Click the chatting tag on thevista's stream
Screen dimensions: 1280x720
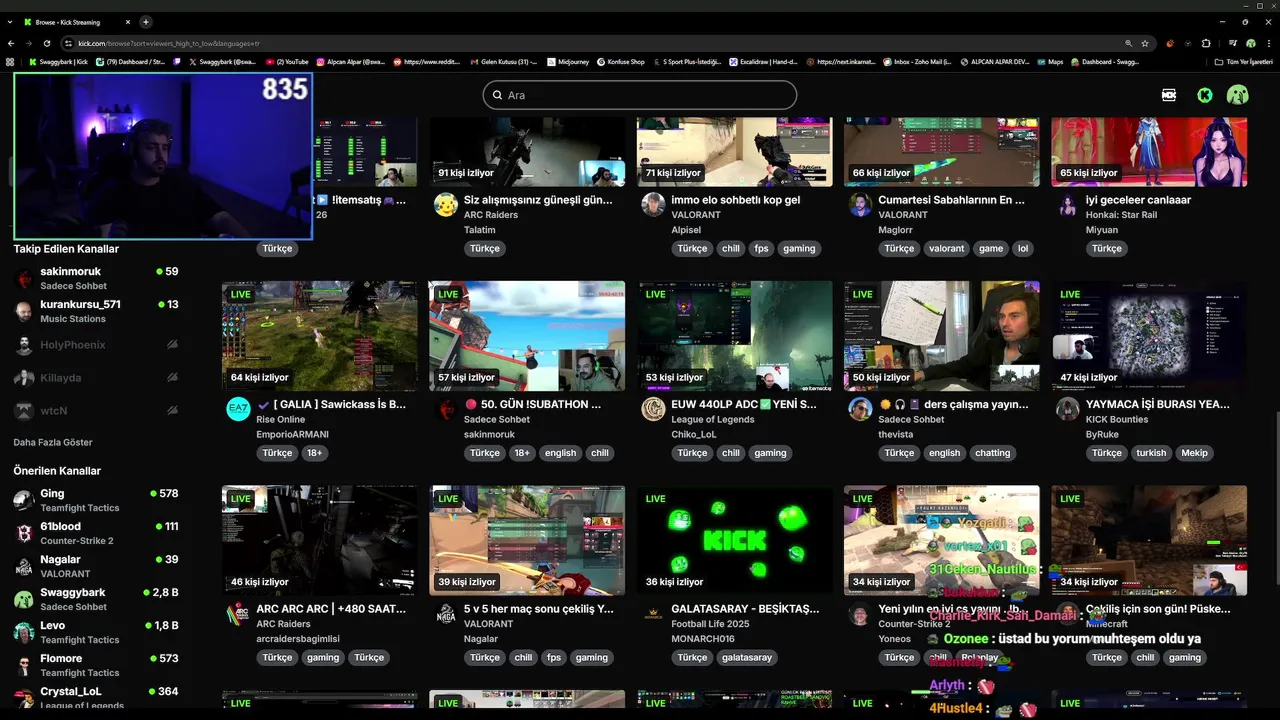(992, 453)
